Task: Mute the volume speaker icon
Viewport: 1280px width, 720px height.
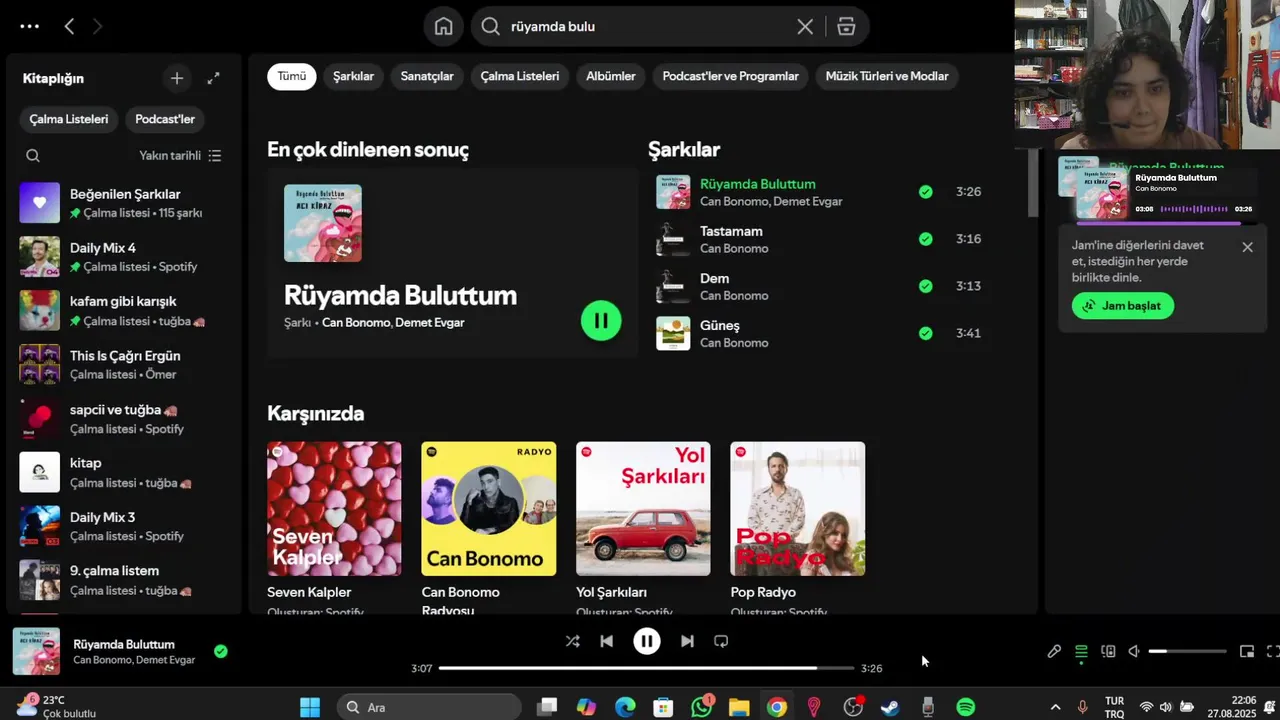Action: [1134, 651]
